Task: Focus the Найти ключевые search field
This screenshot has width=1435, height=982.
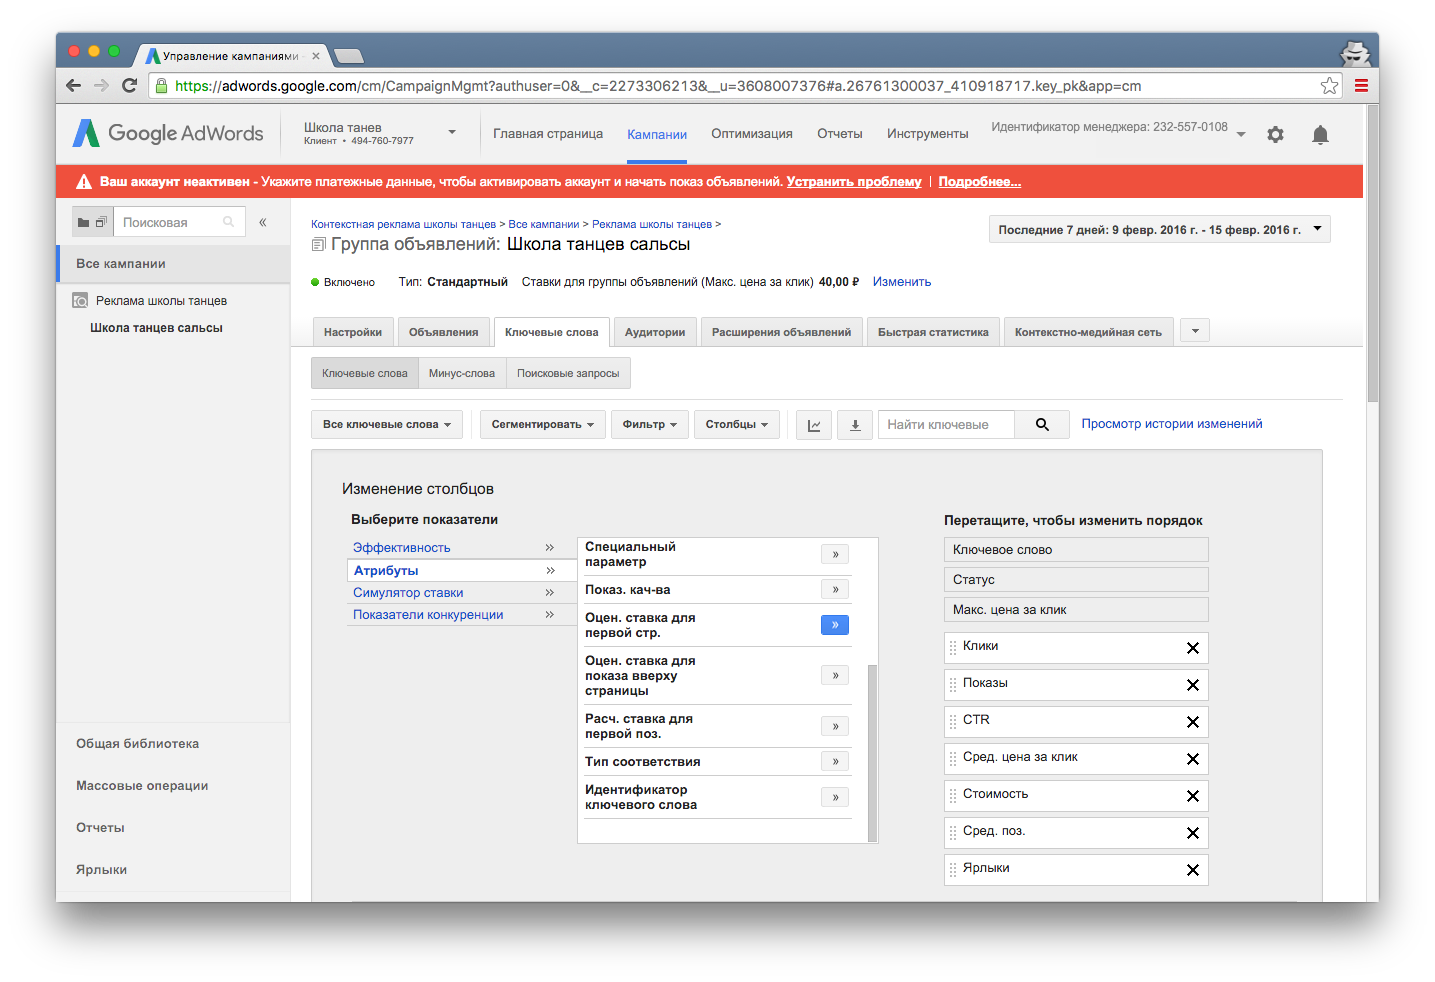Action: pos(945,425)
